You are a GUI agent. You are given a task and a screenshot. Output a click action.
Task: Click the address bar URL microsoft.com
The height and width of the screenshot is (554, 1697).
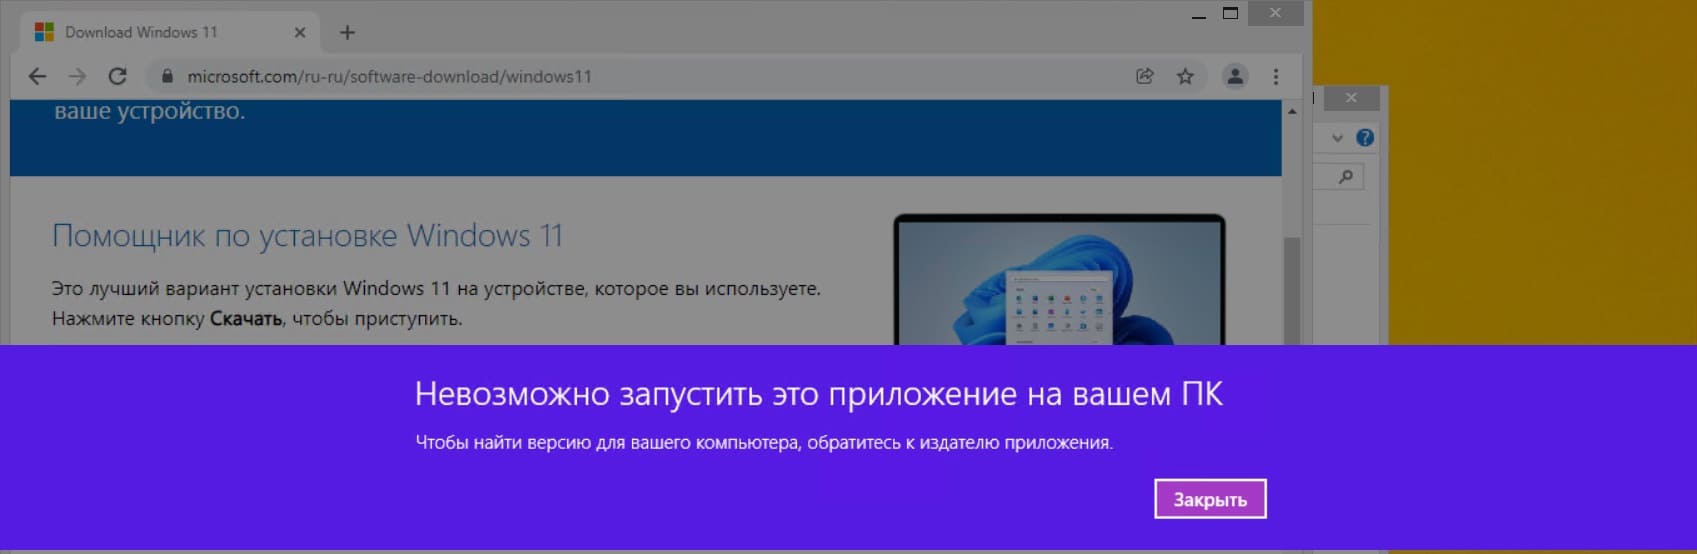point(389,76)
